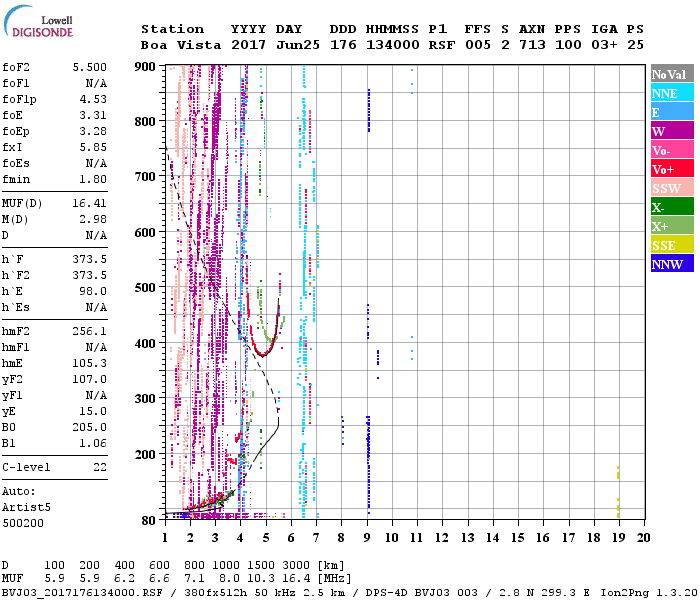Click the B1 value 1.06
The height and width of the screenshot is (600, 700).
[93, 443]
